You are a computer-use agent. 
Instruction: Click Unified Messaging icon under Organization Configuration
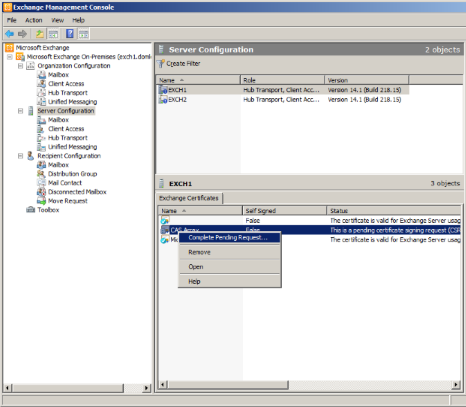pos(41,102)
